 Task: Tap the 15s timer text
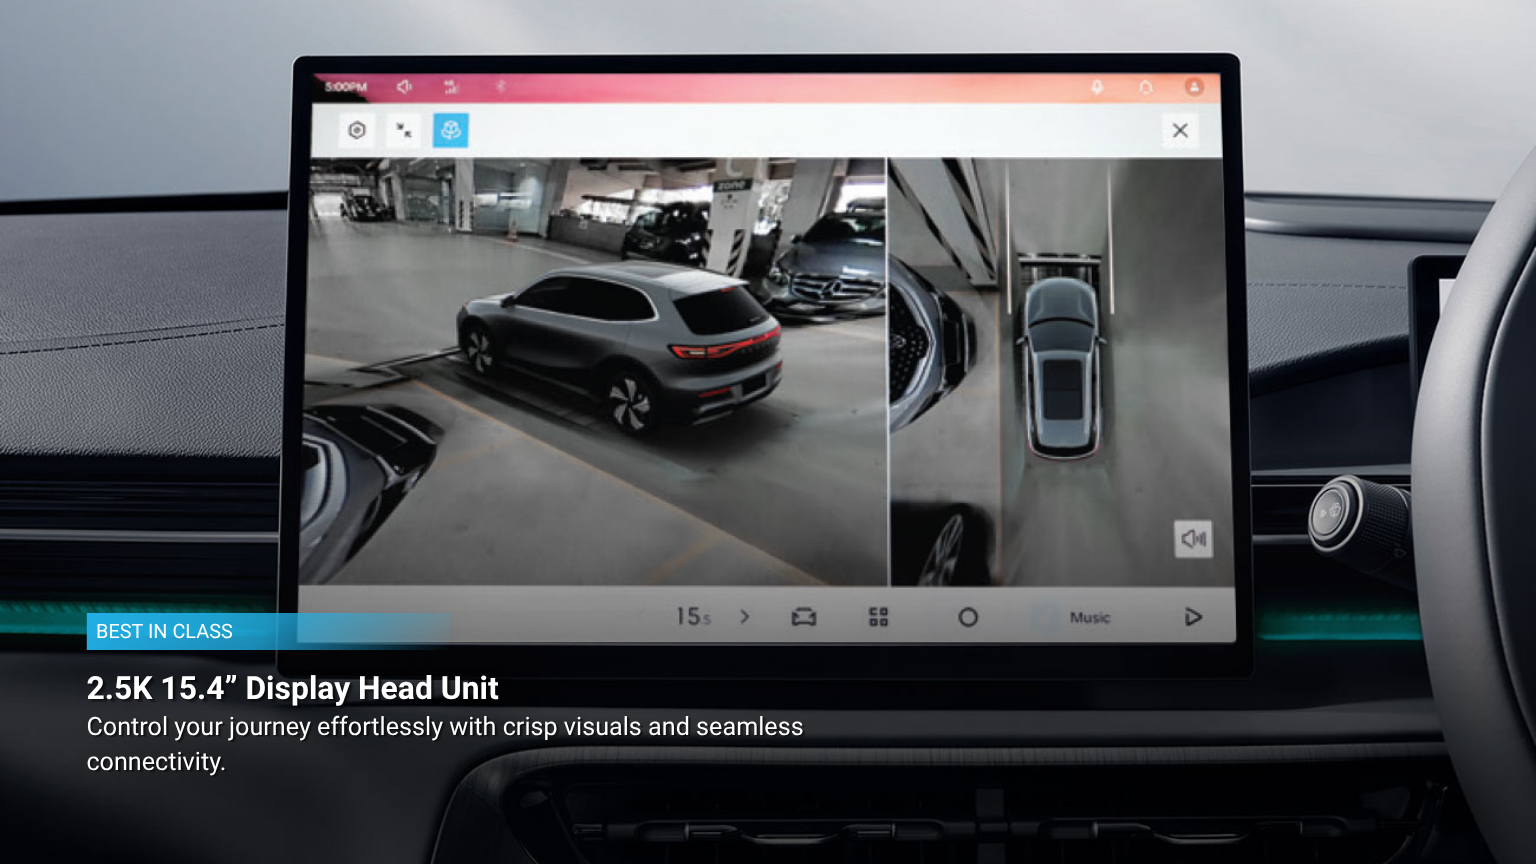pos(693,616)
